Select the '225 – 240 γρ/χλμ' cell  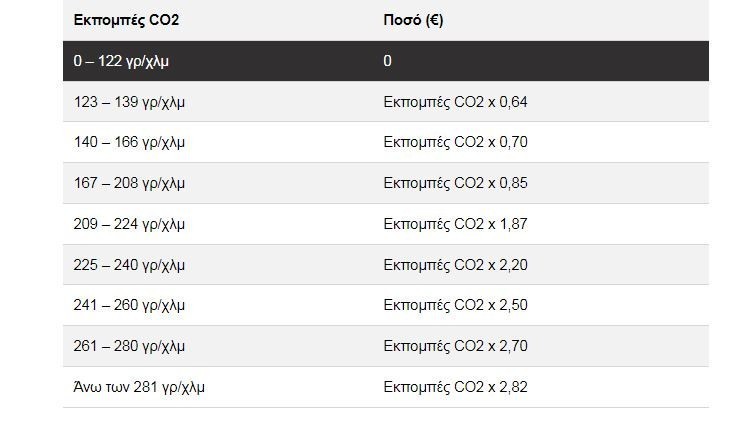pos(130,264)
